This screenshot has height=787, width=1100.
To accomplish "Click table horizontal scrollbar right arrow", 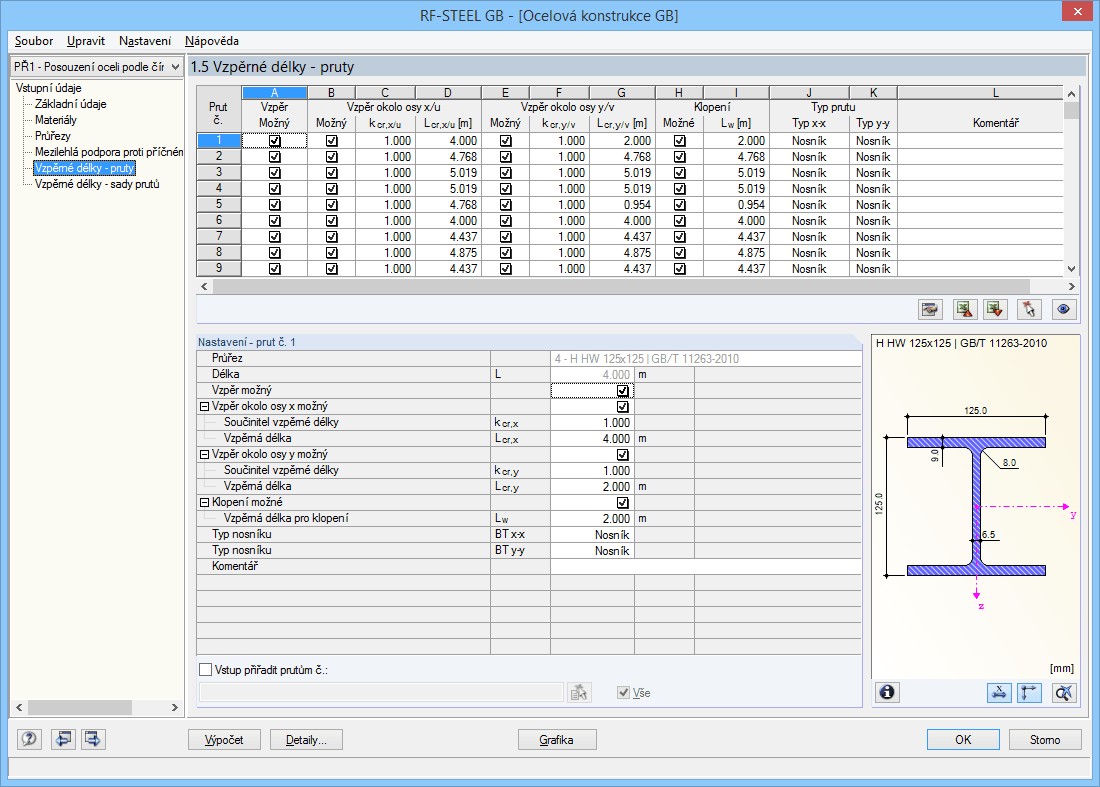I will pyautogui.click(x=1071, y=286).
